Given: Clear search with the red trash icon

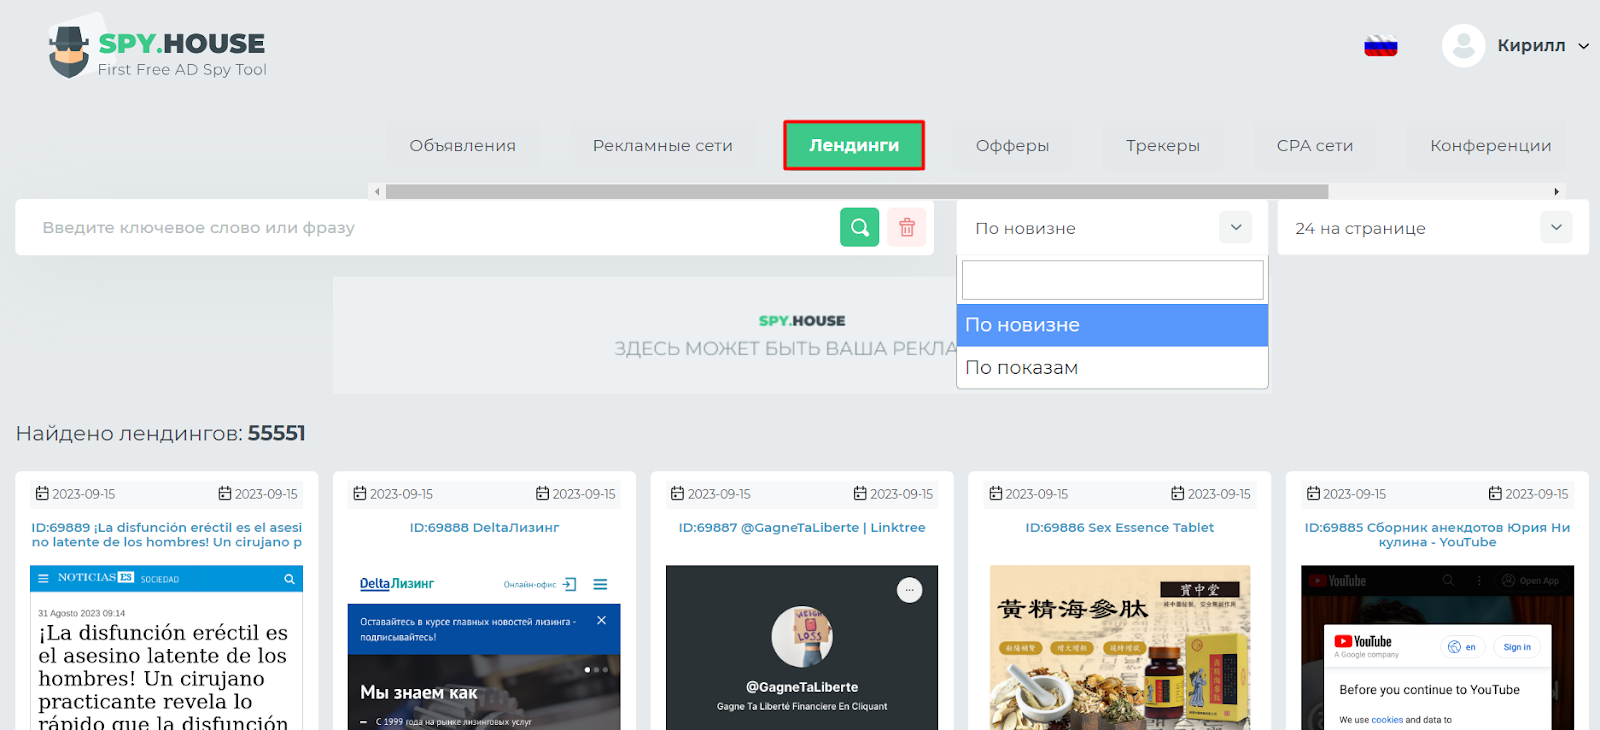Looking at the screenshot, I should (907, 227).
